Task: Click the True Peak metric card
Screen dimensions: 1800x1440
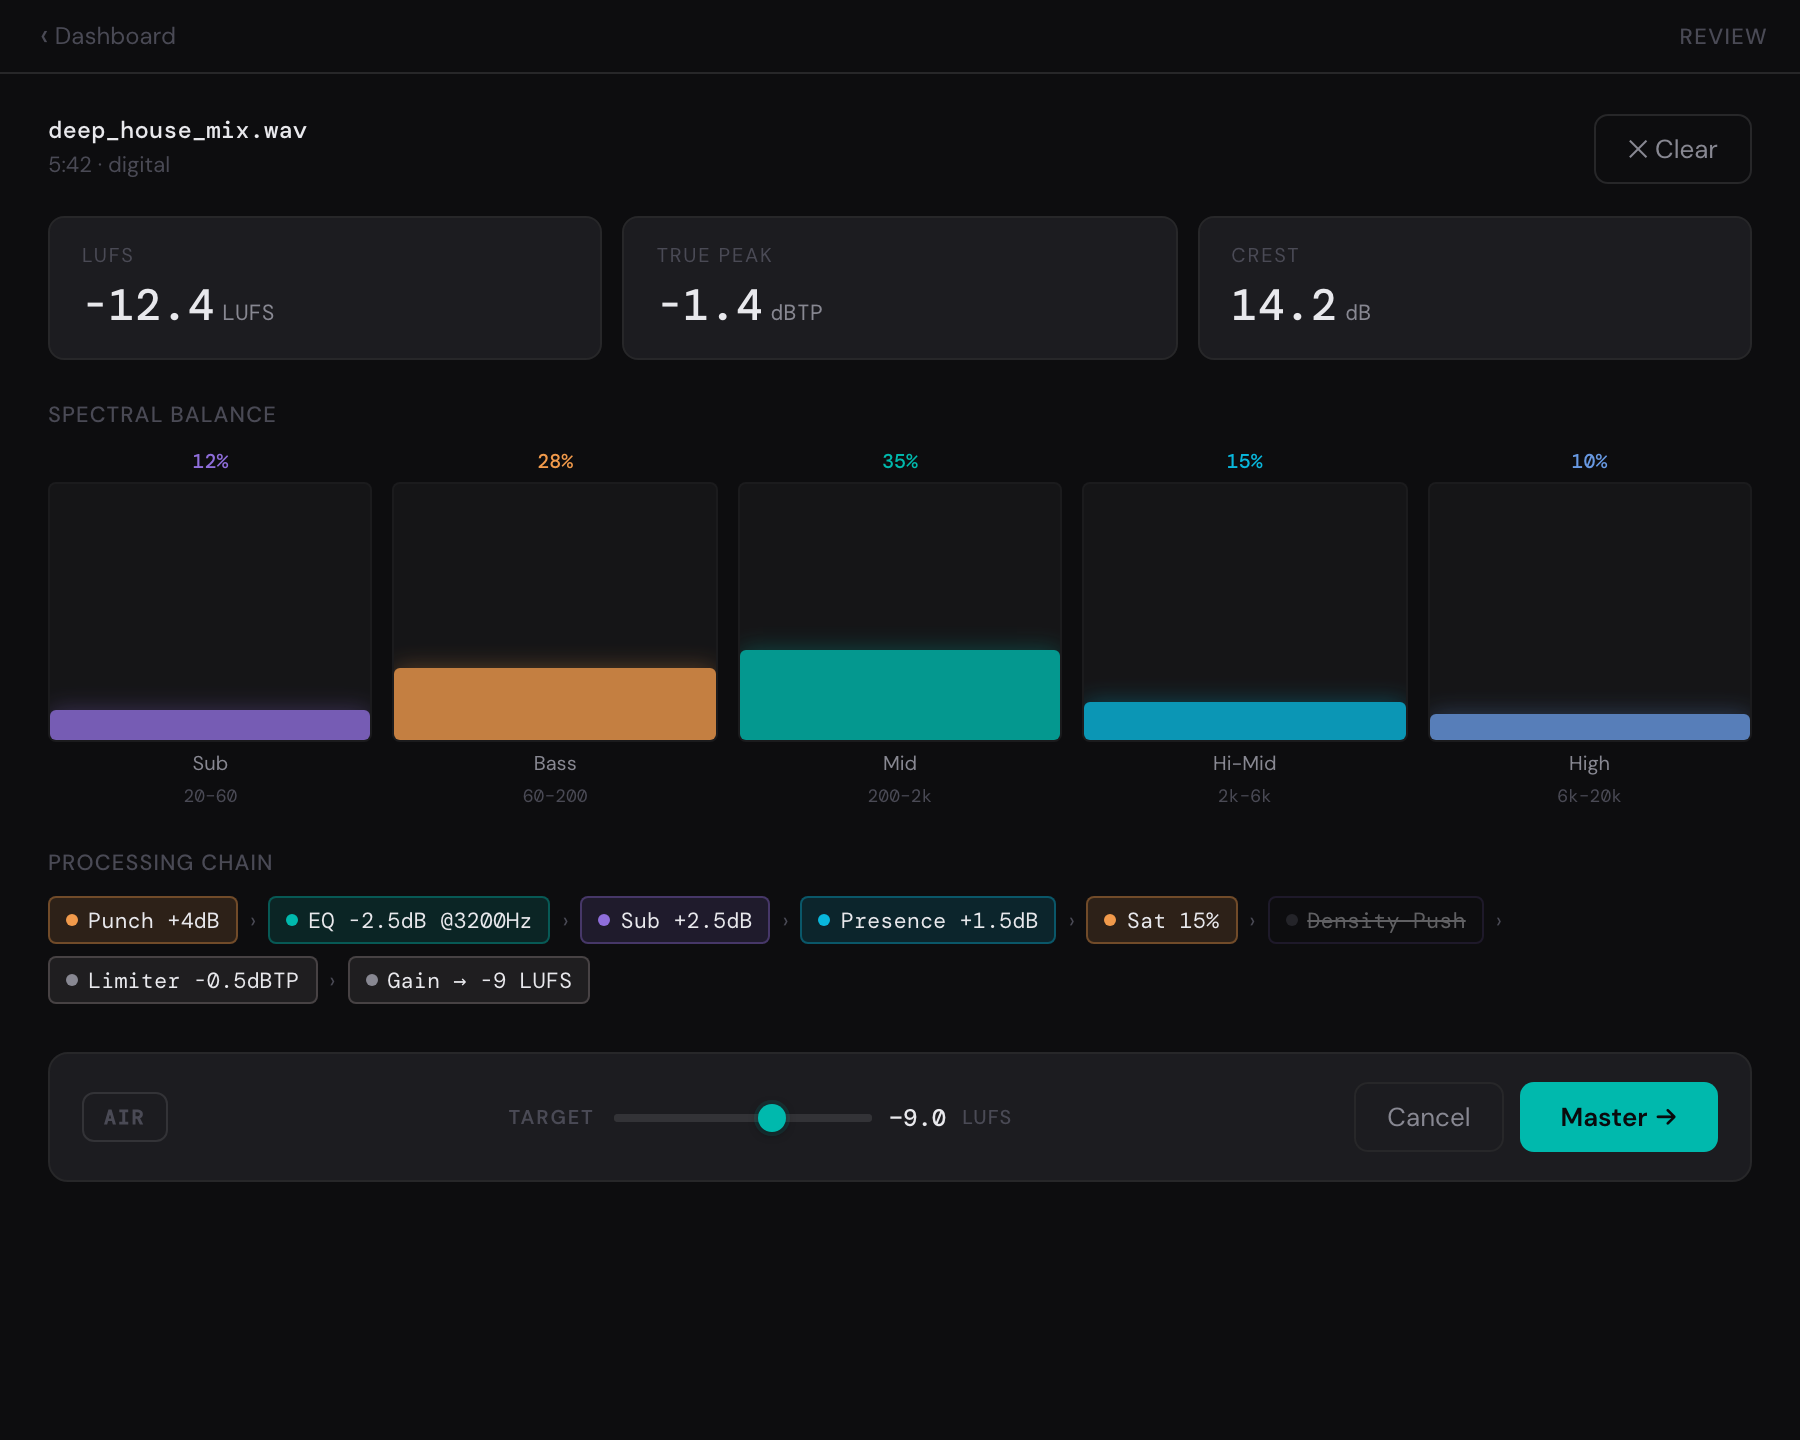Action: [900, 288]
